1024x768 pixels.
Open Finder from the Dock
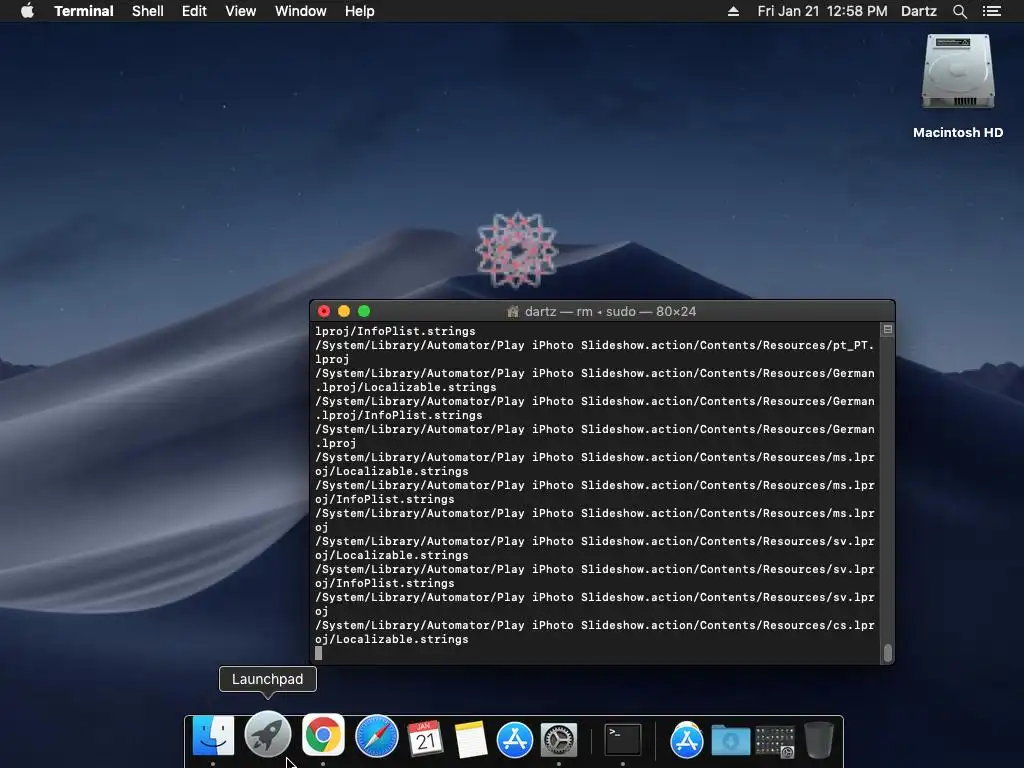(214, 737)
